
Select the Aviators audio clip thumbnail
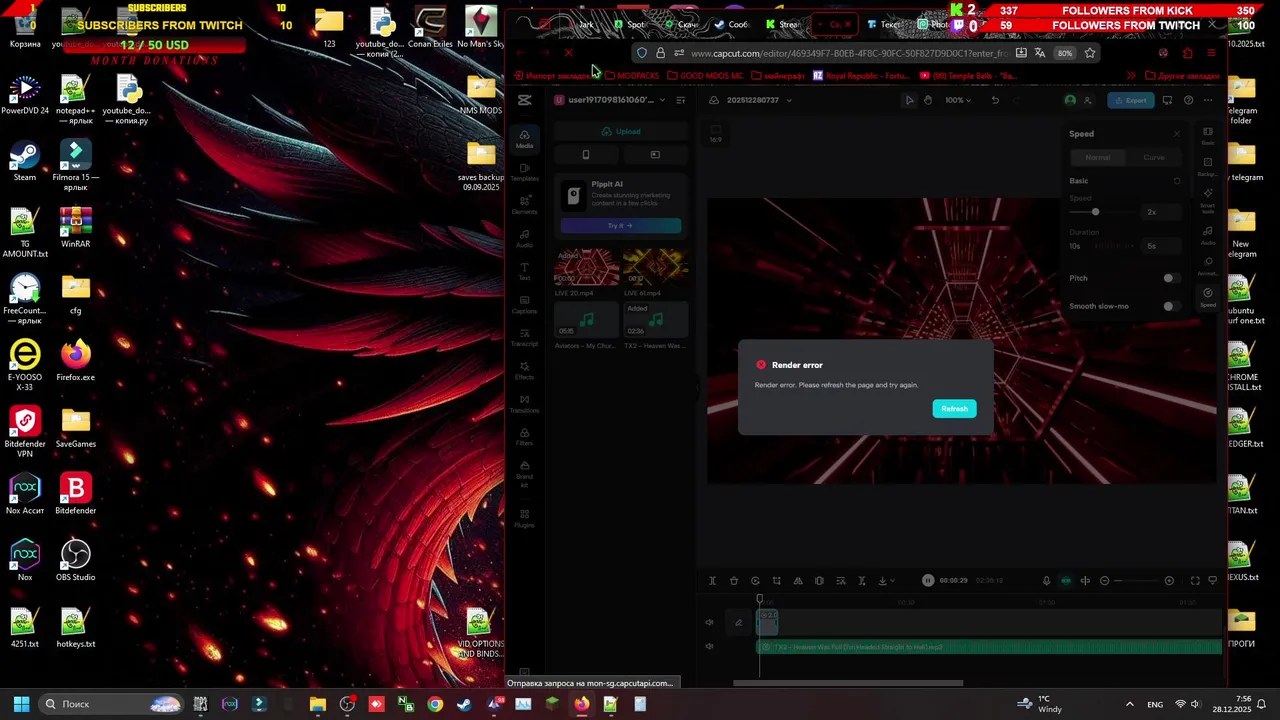pyautogui.click(x=586, y=320)
